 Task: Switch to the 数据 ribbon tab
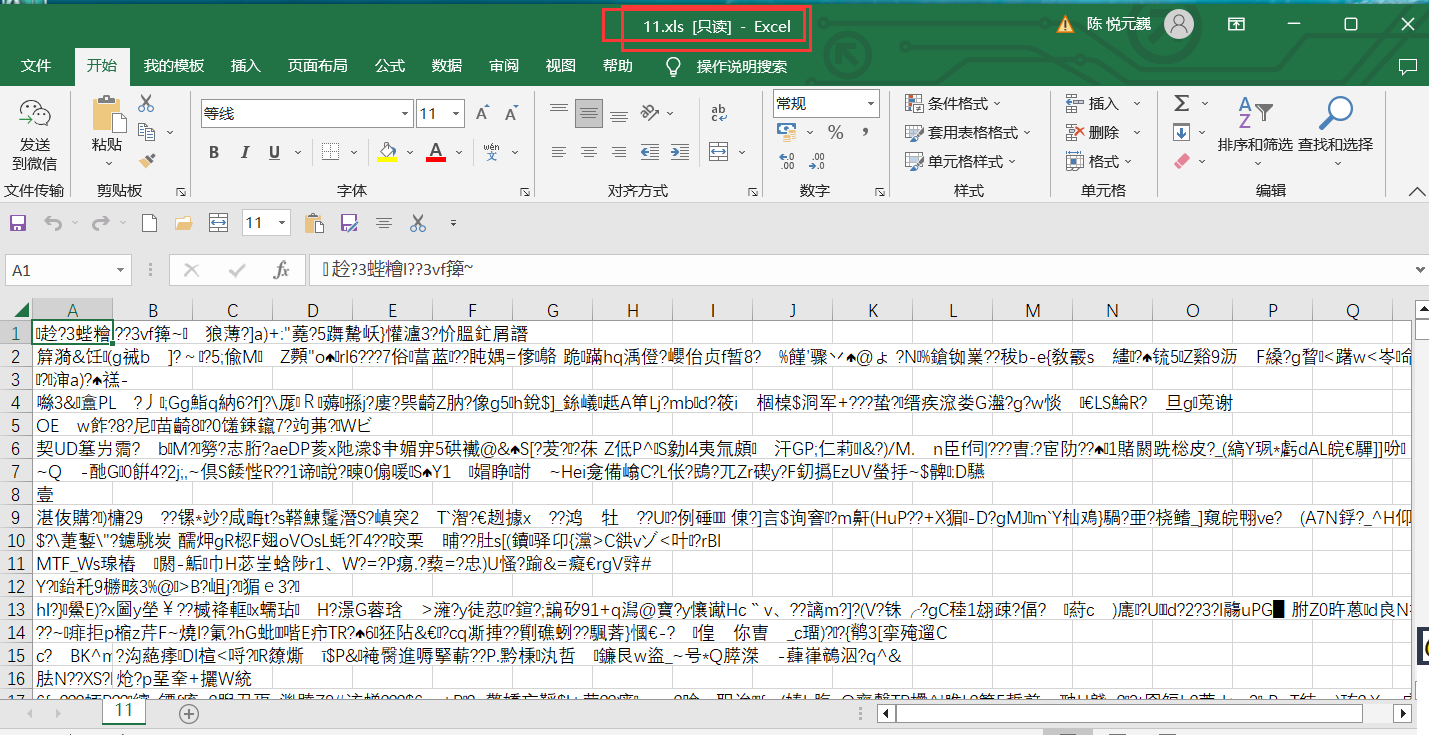(446, 66)
